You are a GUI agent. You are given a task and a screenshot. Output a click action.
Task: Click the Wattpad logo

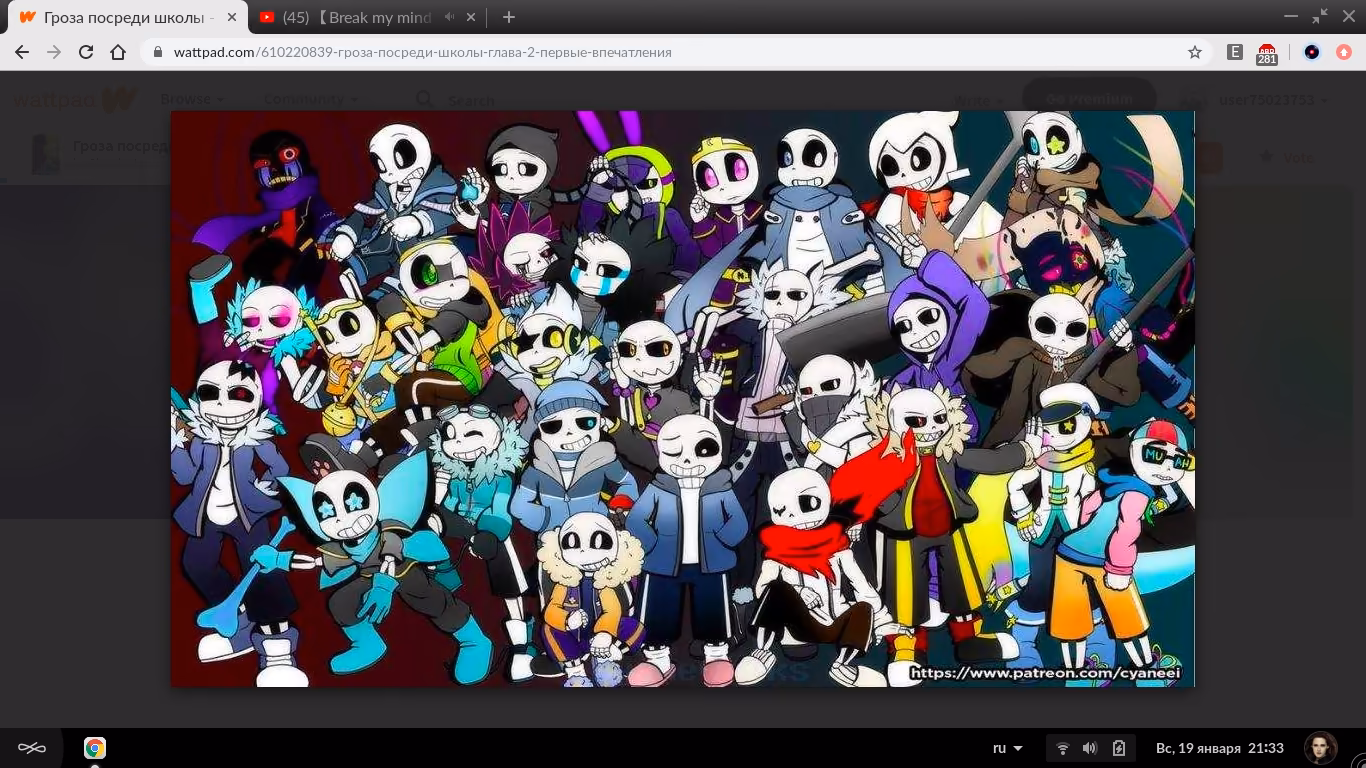point(75,99)
